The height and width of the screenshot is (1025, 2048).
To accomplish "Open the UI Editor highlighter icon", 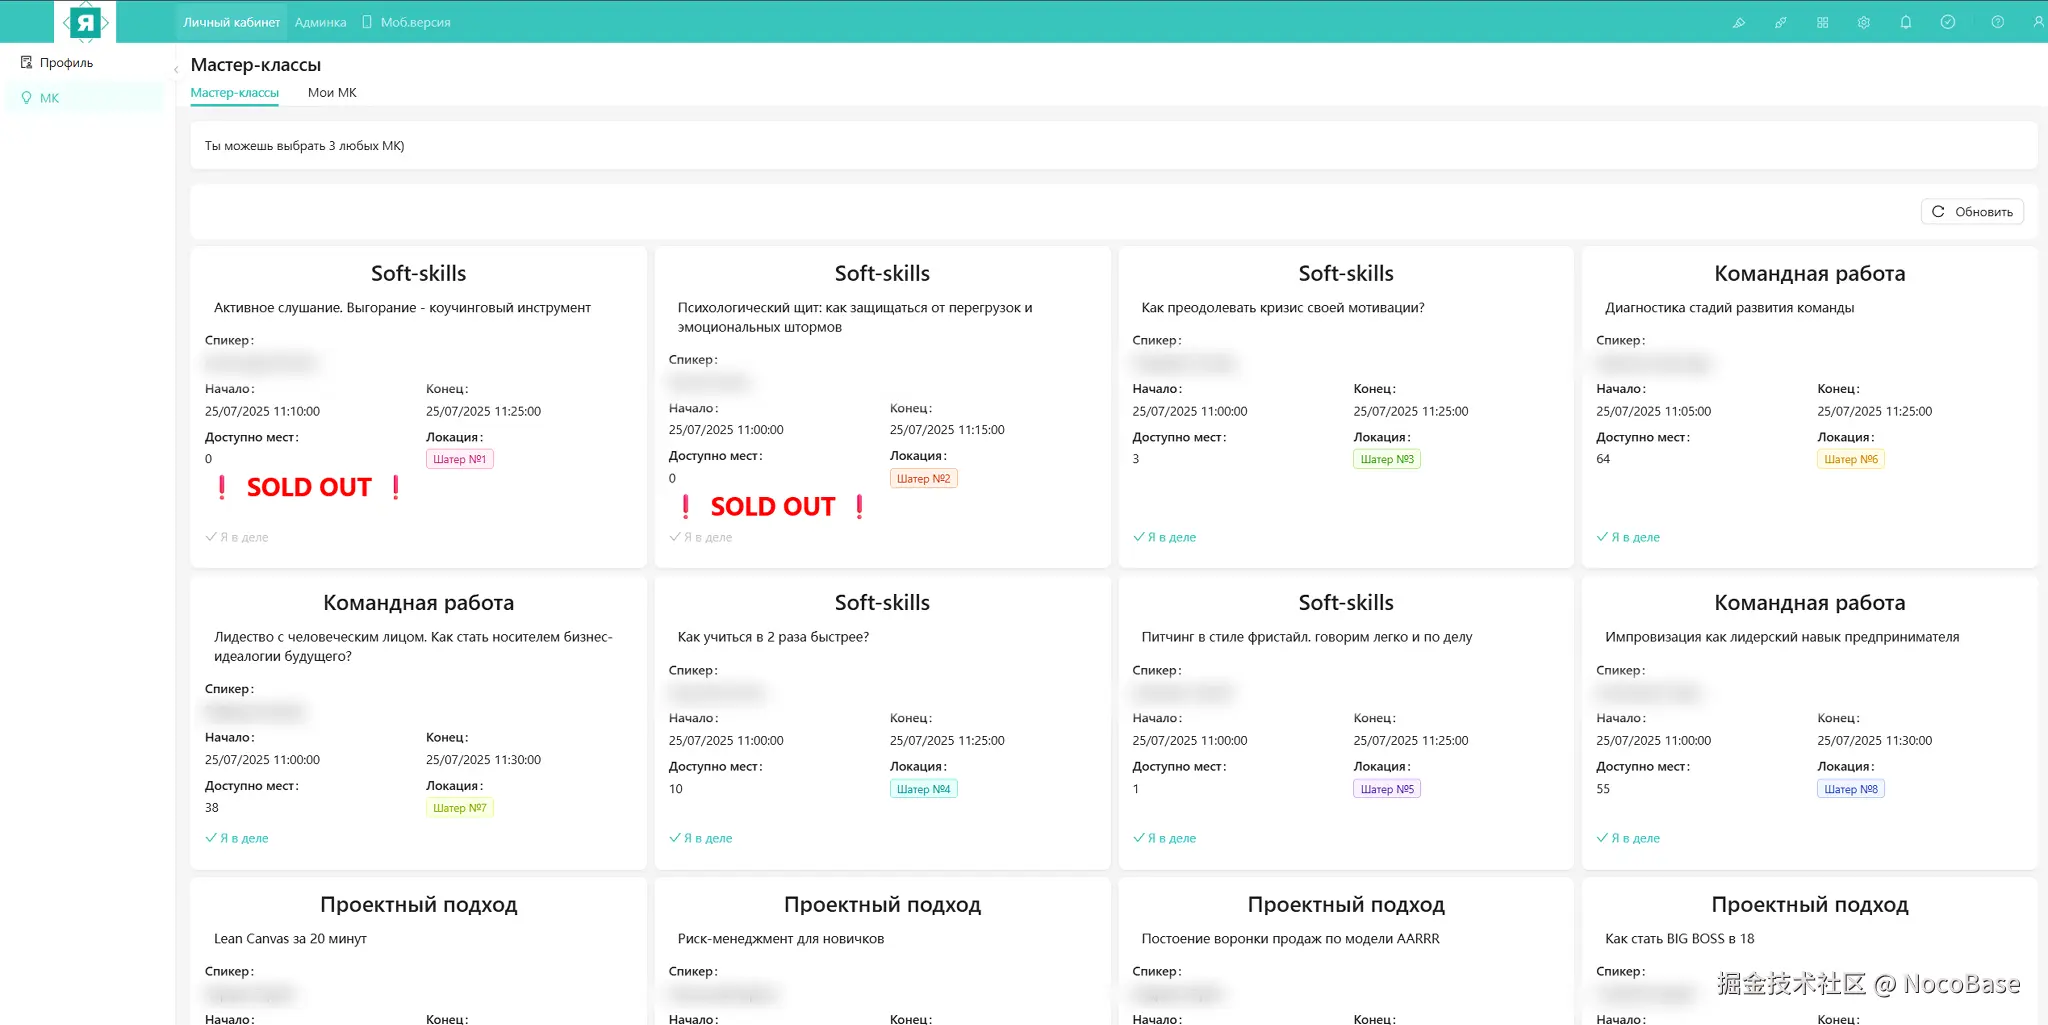I will (x=1739, y=22).
